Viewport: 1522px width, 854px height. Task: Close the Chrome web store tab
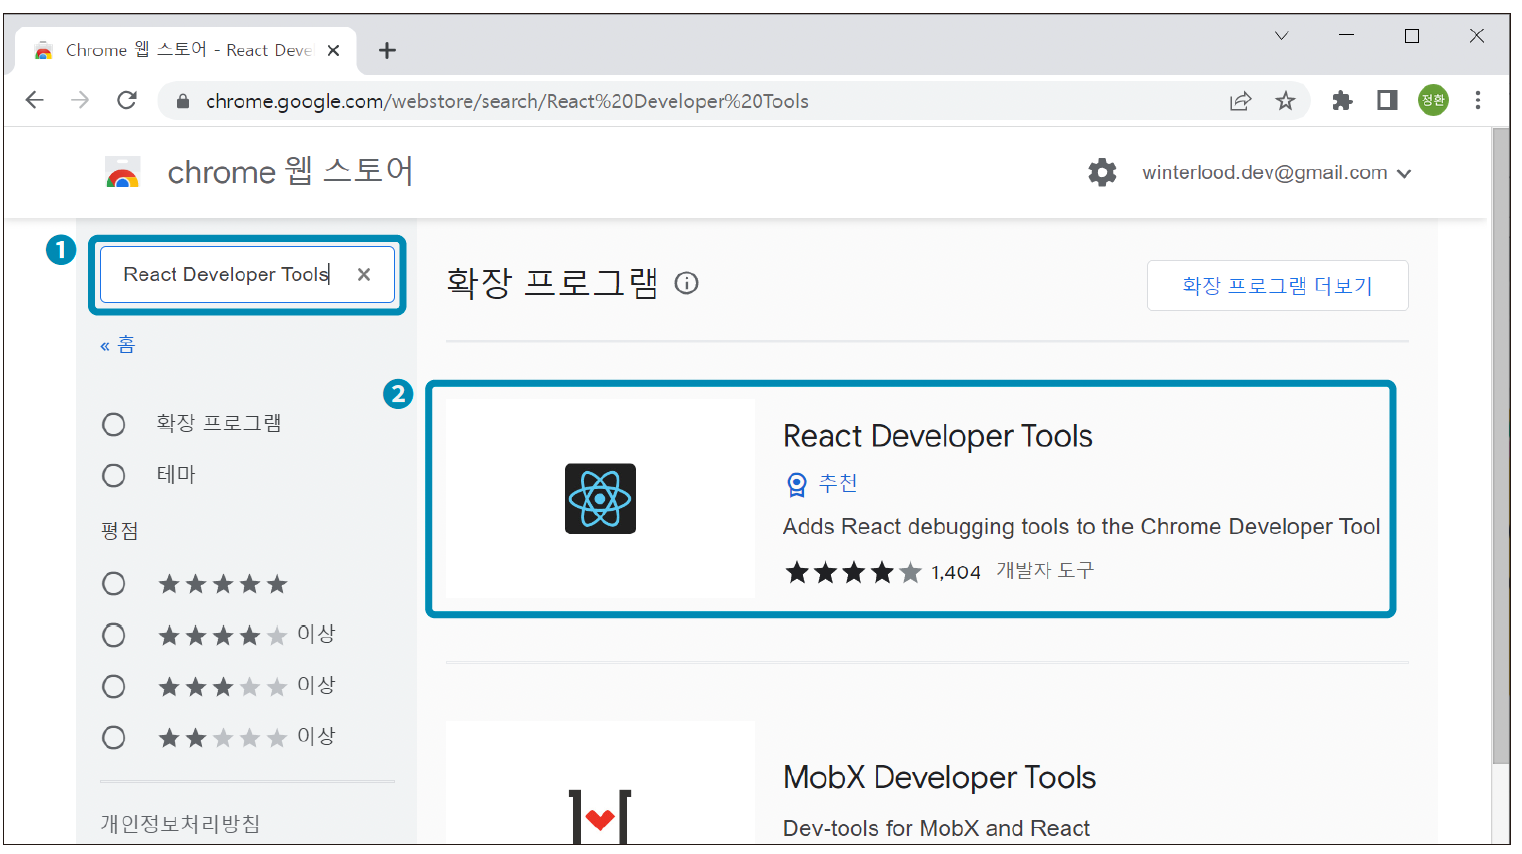click(x=333, y=50)
